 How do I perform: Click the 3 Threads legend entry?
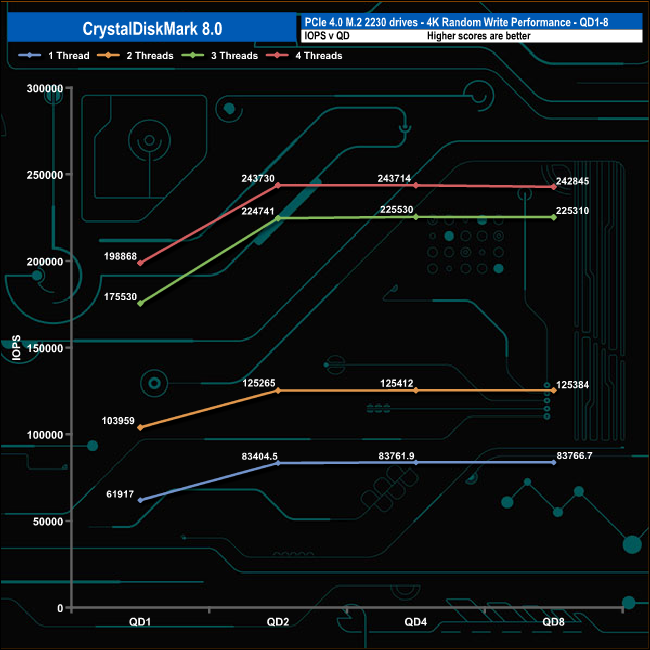(220, 55)
